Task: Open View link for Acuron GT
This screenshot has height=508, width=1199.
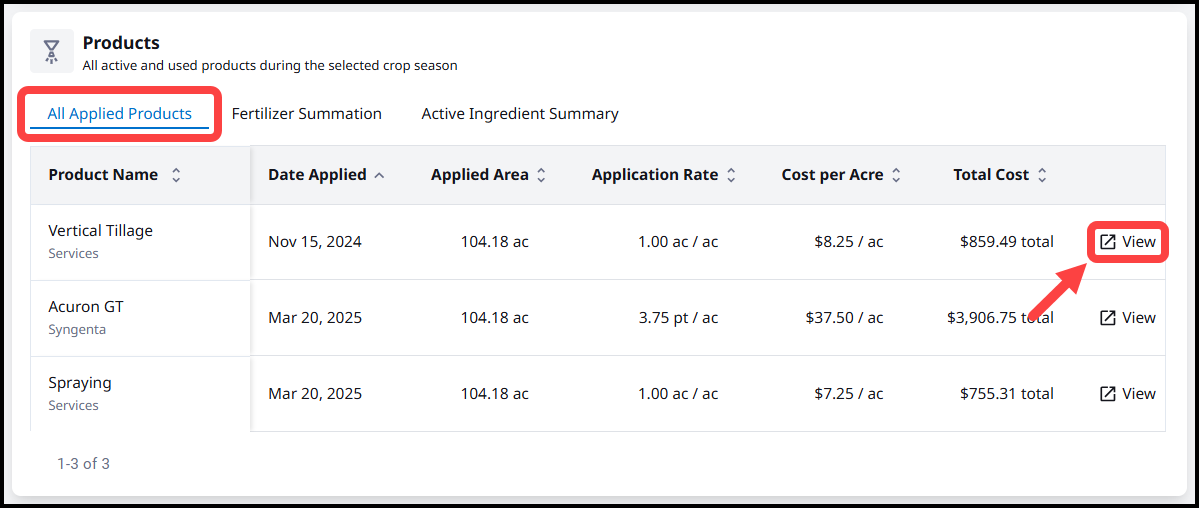Action: pyautogui.click(x=1127, y=318)
